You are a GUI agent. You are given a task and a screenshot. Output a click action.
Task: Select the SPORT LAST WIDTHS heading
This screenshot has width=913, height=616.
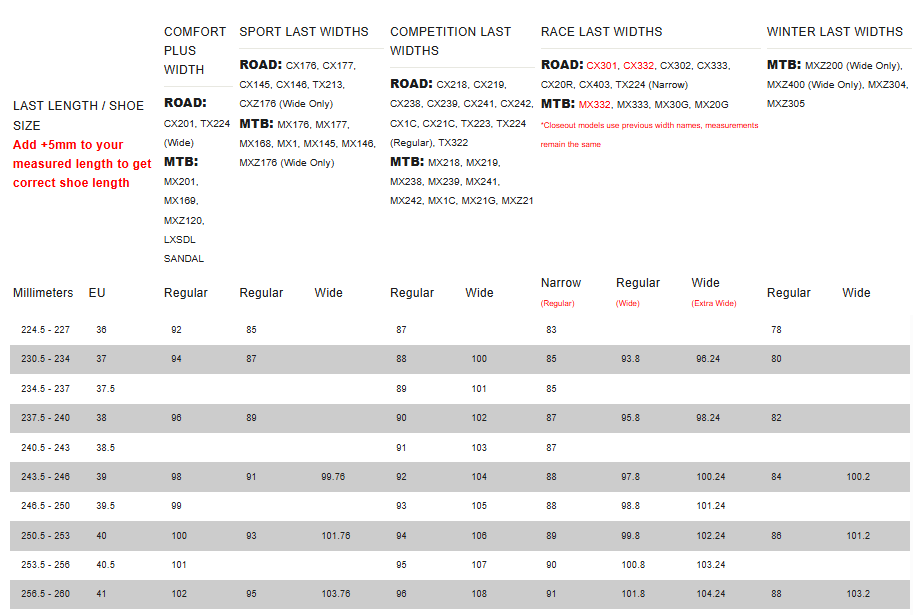click(x=304, y=32)
